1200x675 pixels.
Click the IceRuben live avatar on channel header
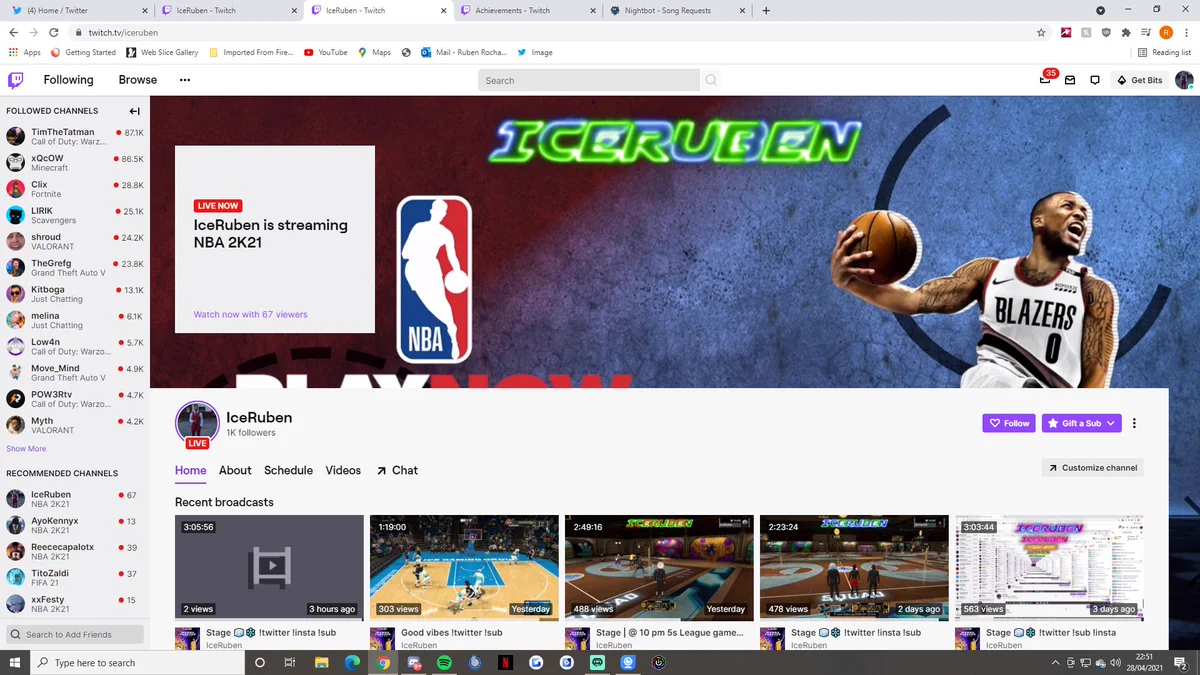point(197,424)
